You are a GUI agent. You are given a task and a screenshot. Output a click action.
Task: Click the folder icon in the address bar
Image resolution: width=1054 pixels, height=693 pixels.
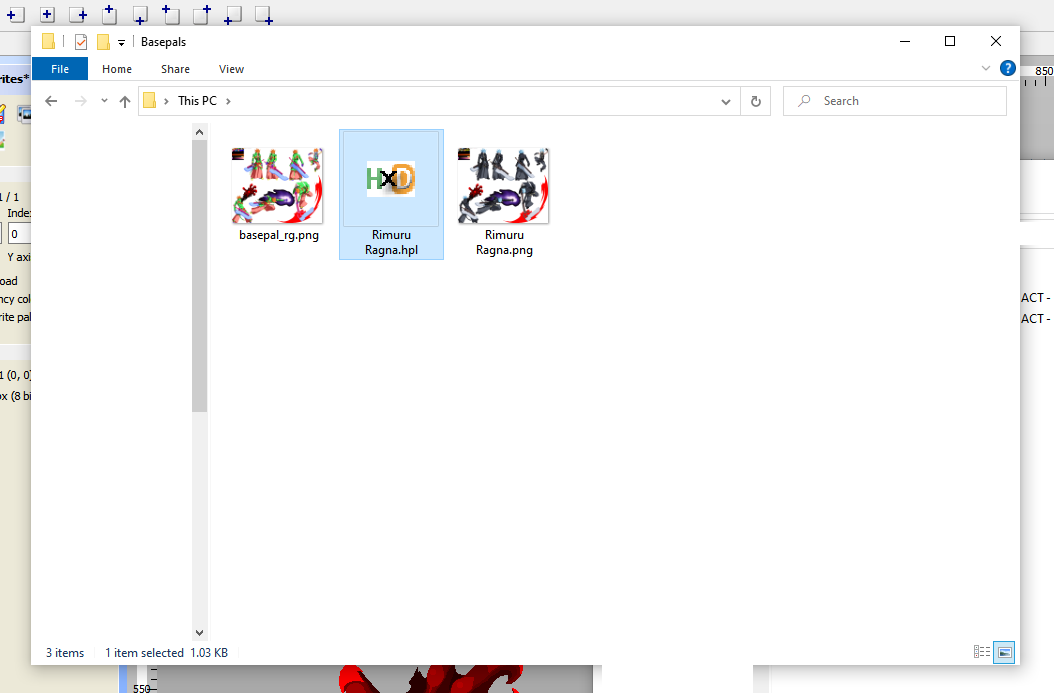pyautogui.click(x=150, y=101)
